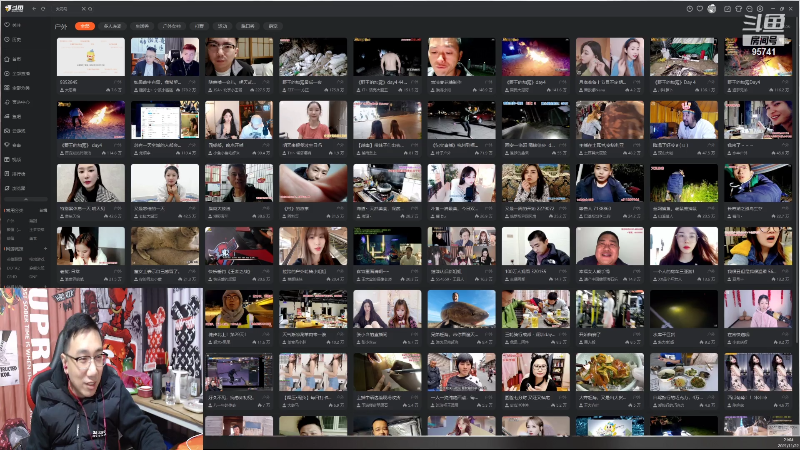
Task: Expand the sidebar section with the plus sign
Action: tap(45, 248)
